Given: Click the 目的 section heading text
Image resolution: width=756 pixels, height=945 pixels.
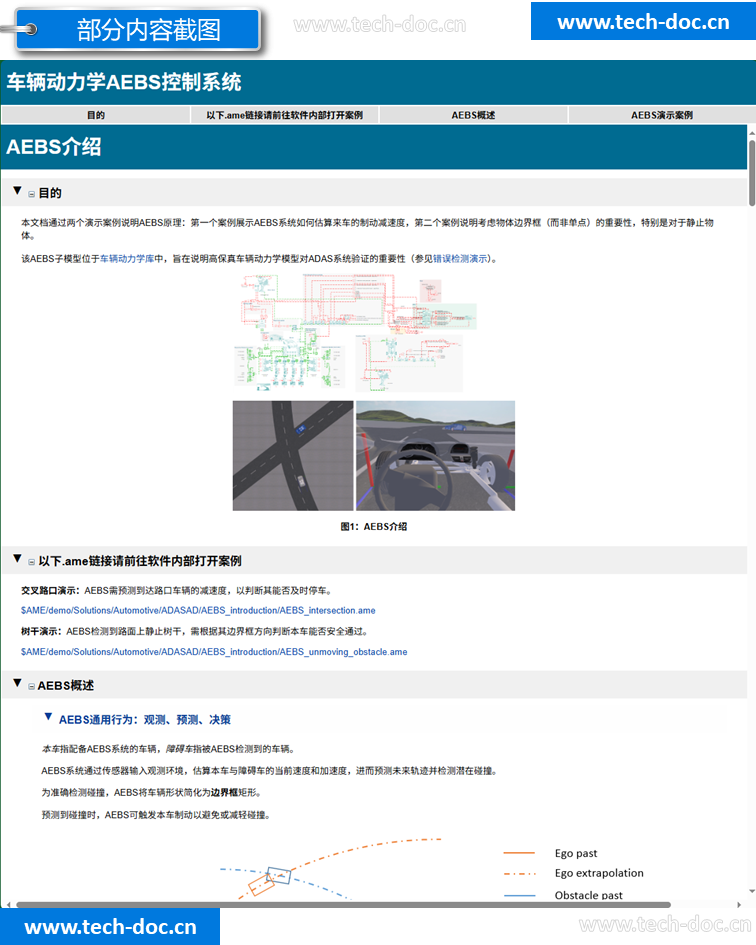Looking at the screenshot, I should (x=50, y=193).
